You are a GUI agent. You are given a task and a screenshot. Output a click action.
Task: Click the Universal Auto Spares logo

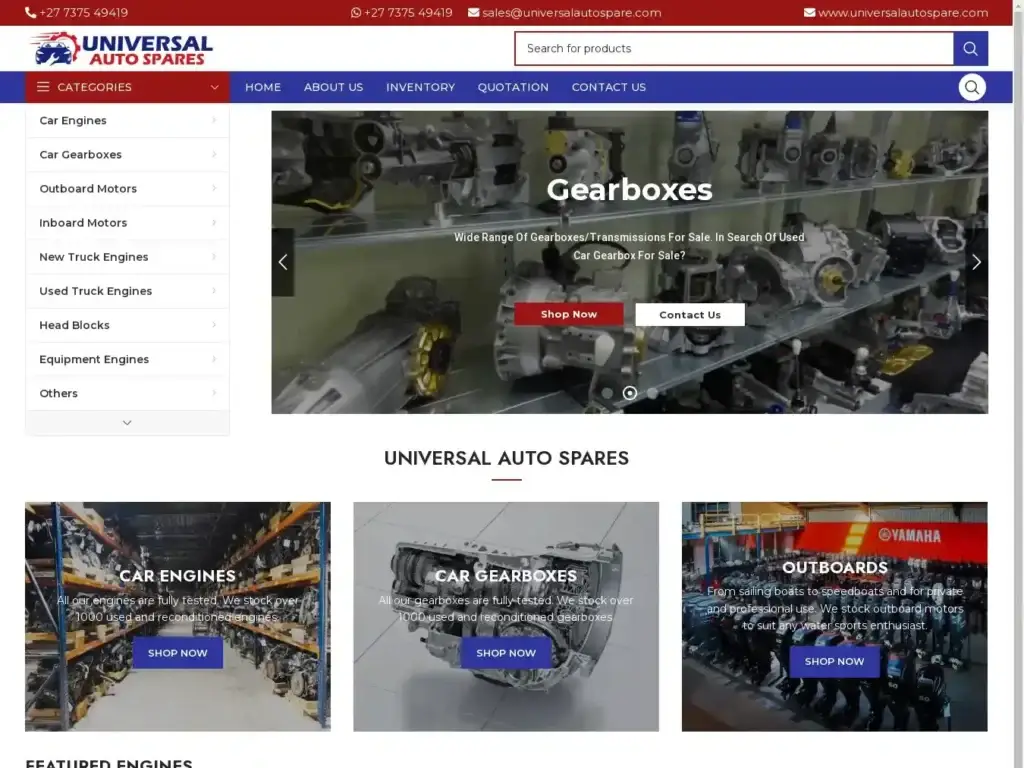click(119, 47)
